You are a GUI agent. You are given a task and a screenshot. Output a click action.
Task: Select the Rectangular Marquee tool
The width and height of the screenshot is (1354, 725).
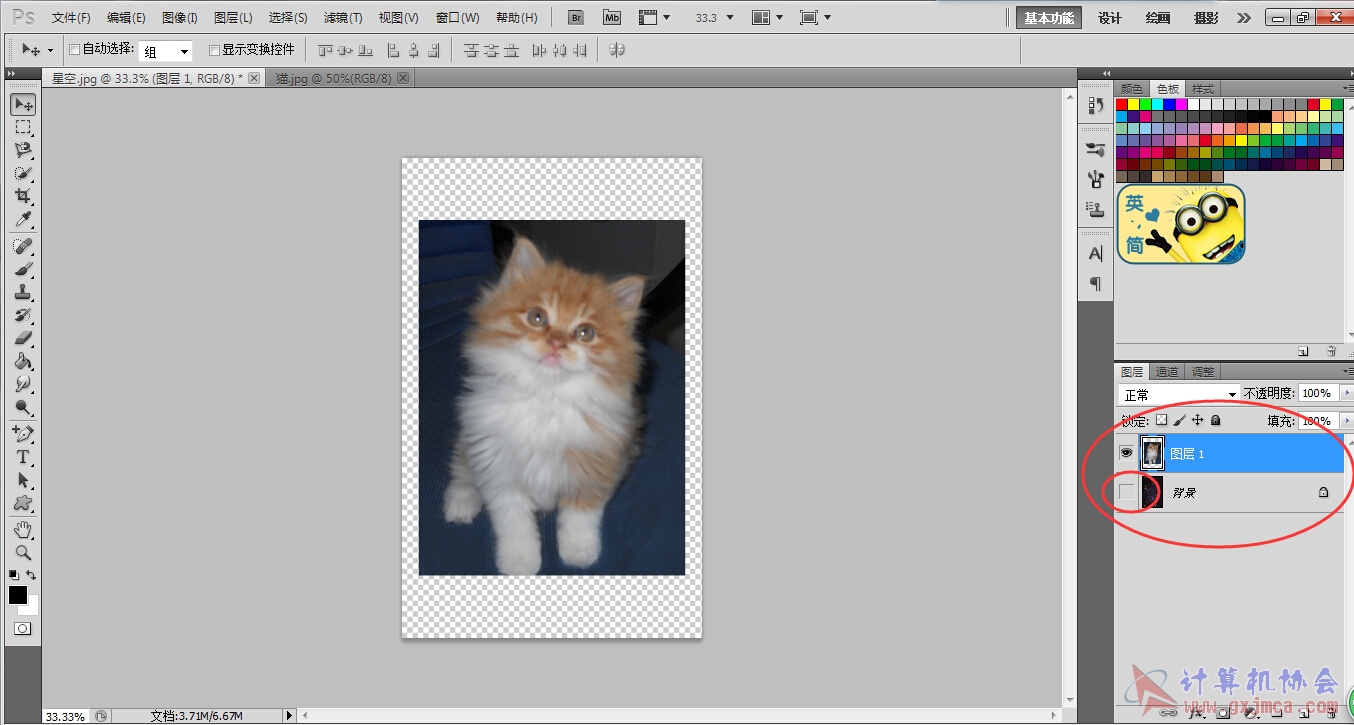[x=23, y=127]
